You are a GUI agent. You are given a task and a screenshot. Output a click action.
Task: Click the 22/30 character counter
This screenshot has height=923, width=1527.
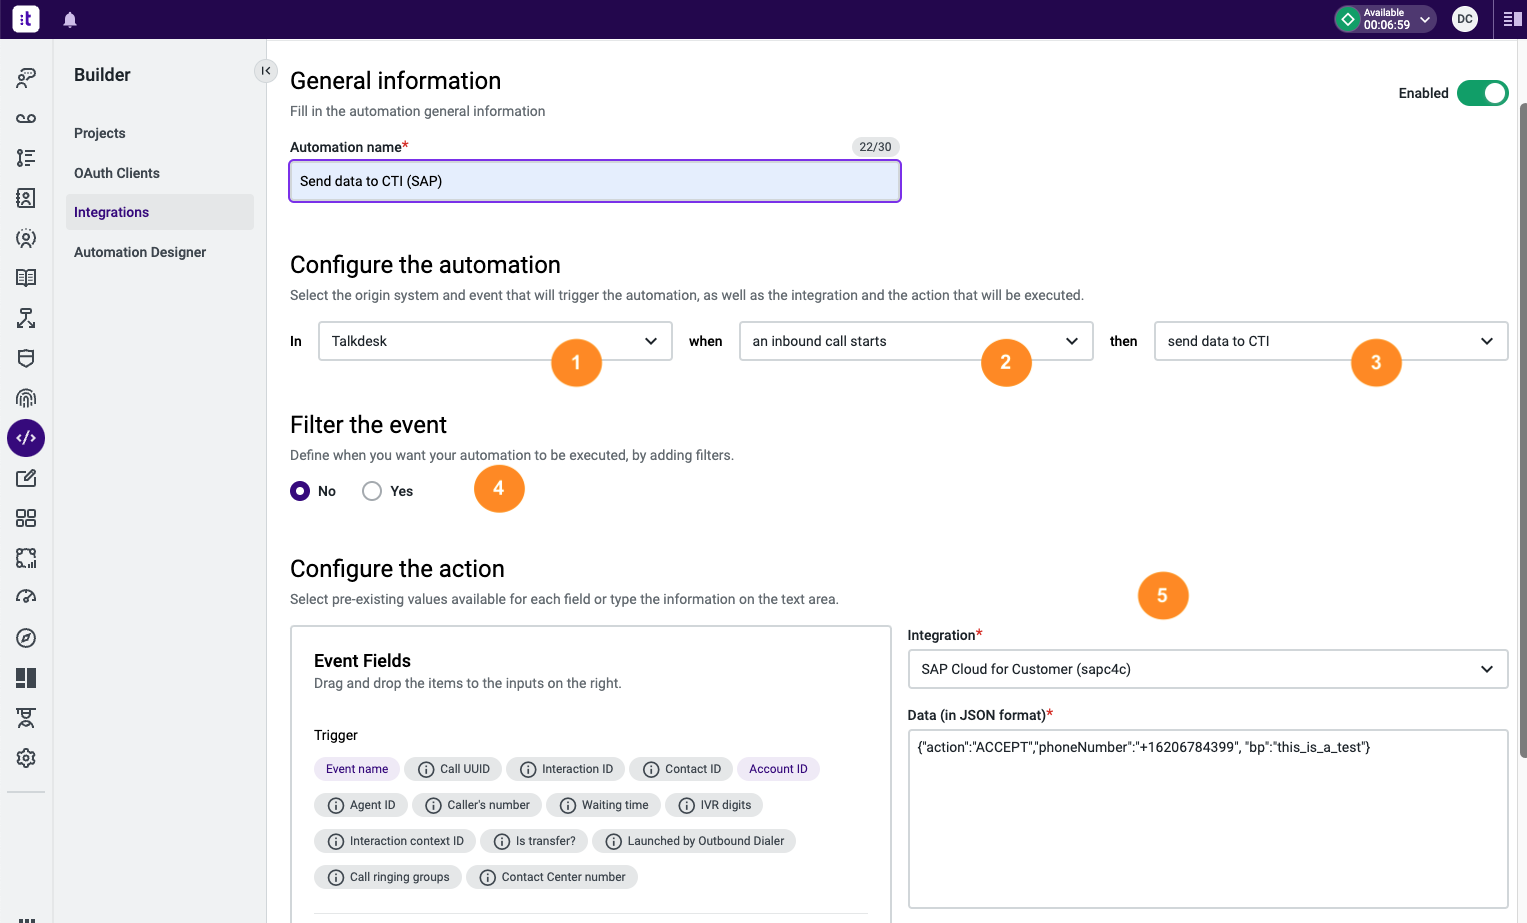coord(875,147)
